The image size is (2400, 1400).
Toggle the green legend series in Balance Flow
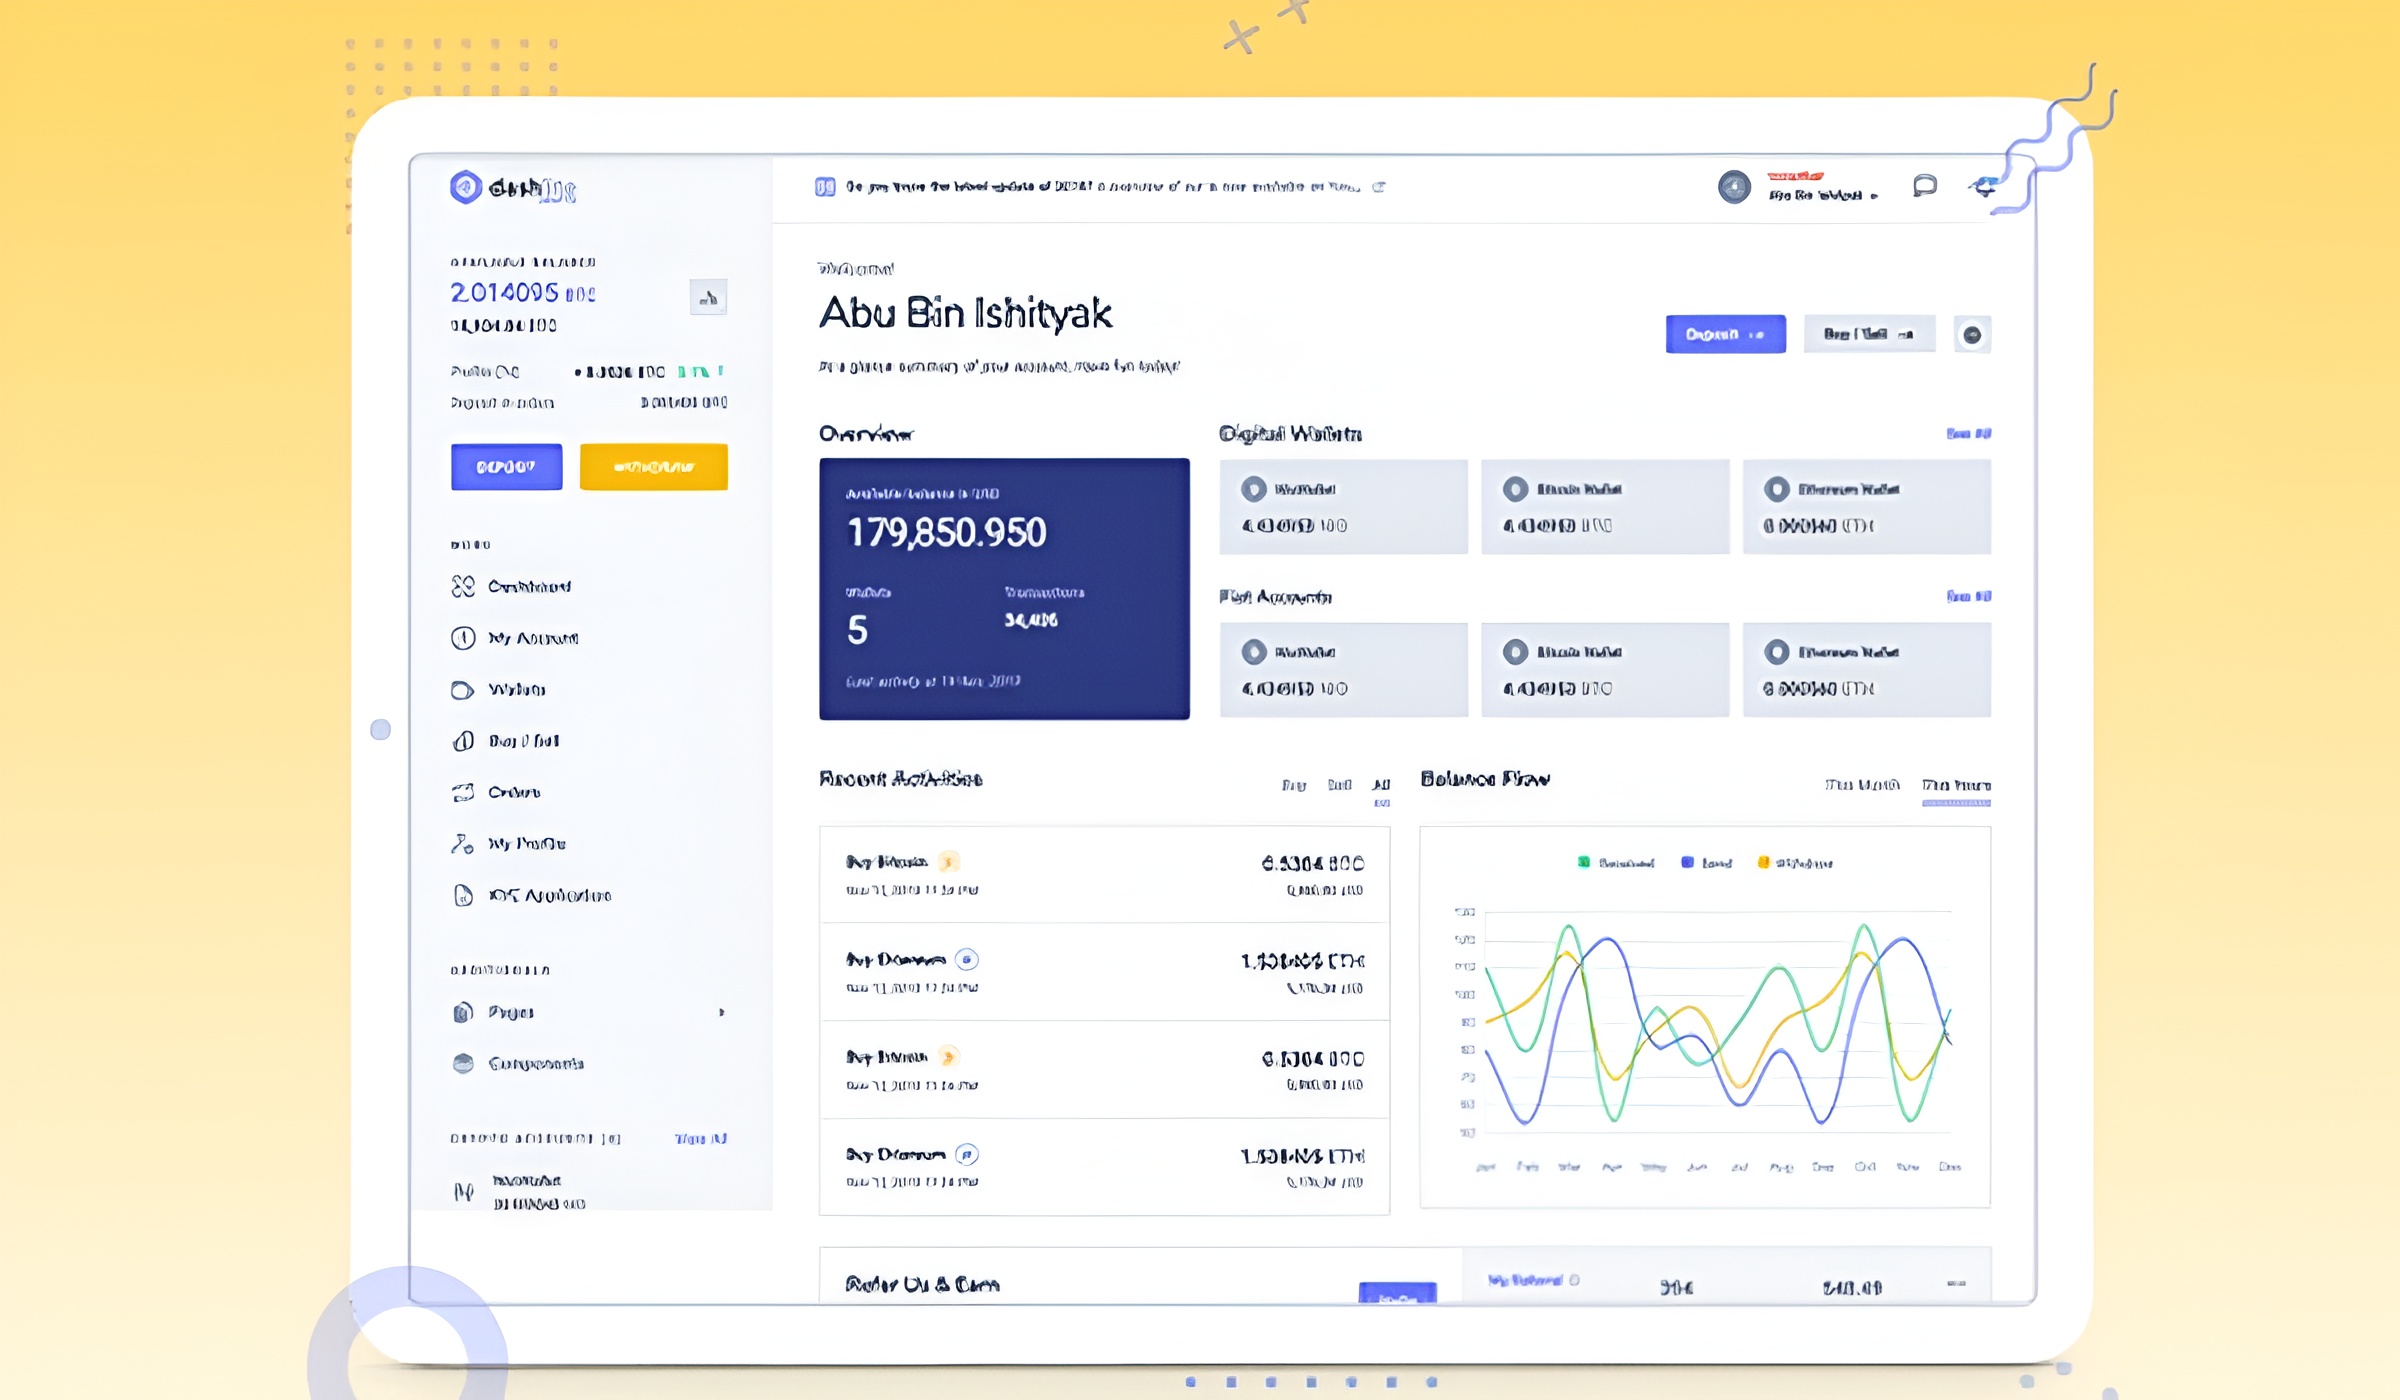(x=1615, y=863)
